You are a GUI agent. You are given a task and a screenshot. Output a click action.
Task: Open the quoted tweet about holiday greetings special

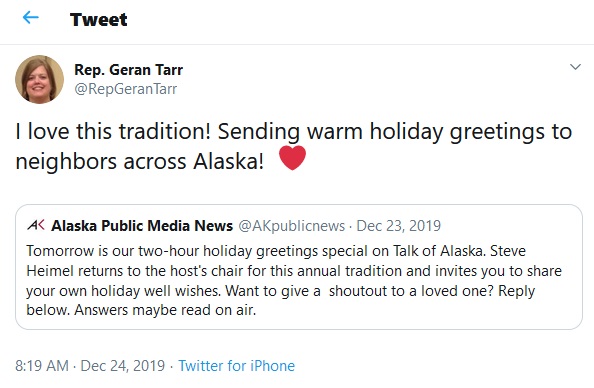(299, 267)
